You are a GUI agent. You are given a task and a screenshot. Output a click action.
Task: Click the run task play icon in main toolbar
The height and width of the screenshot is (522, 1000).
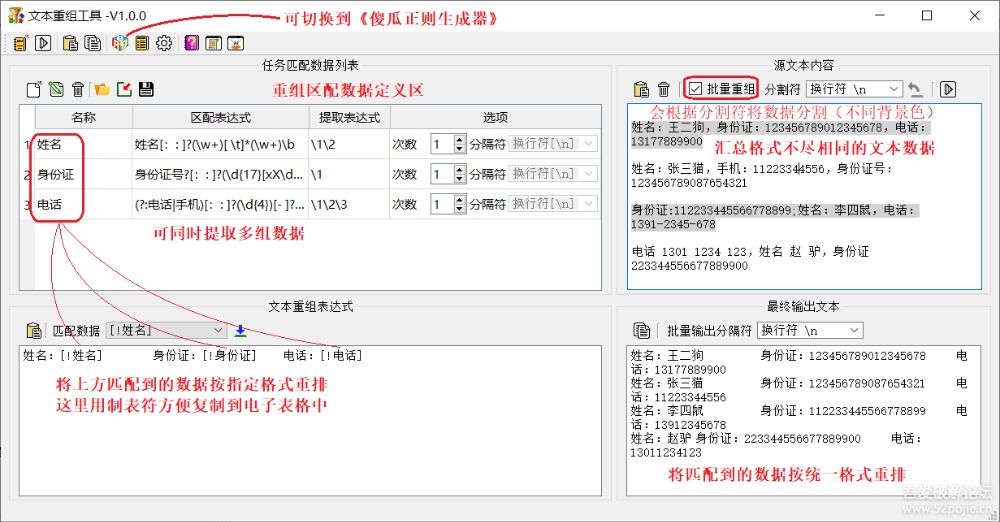43,43
